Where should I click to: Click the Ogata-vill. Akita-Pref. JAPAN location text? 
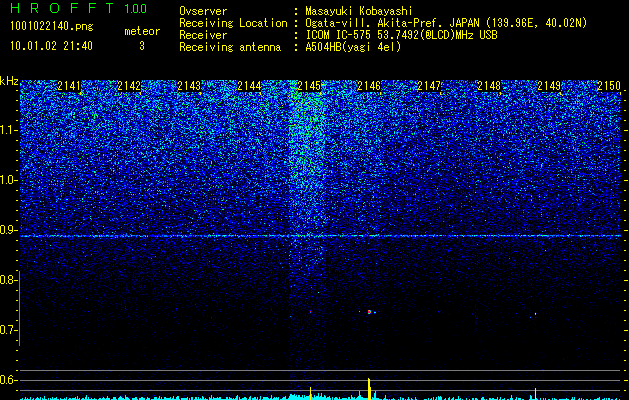tap(446, 23)
